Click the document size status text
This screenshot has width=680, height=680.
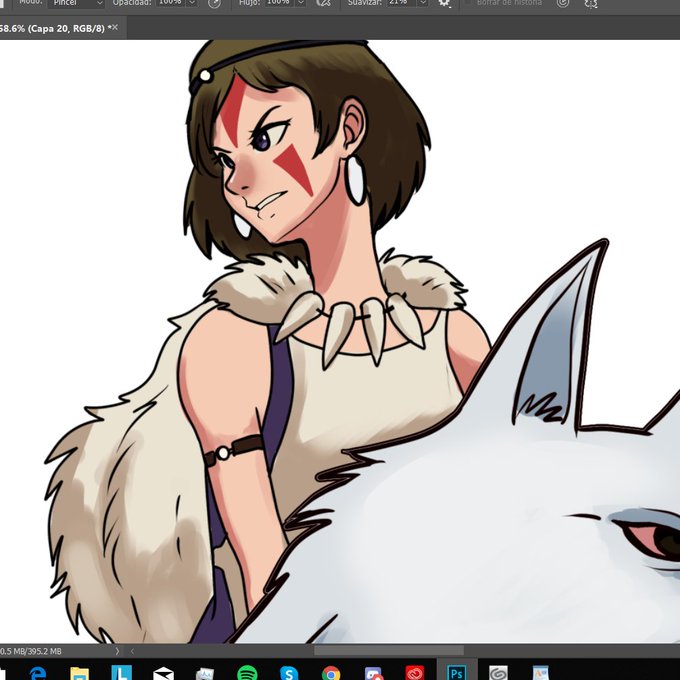pyautogui.click(x=31, y=651)
